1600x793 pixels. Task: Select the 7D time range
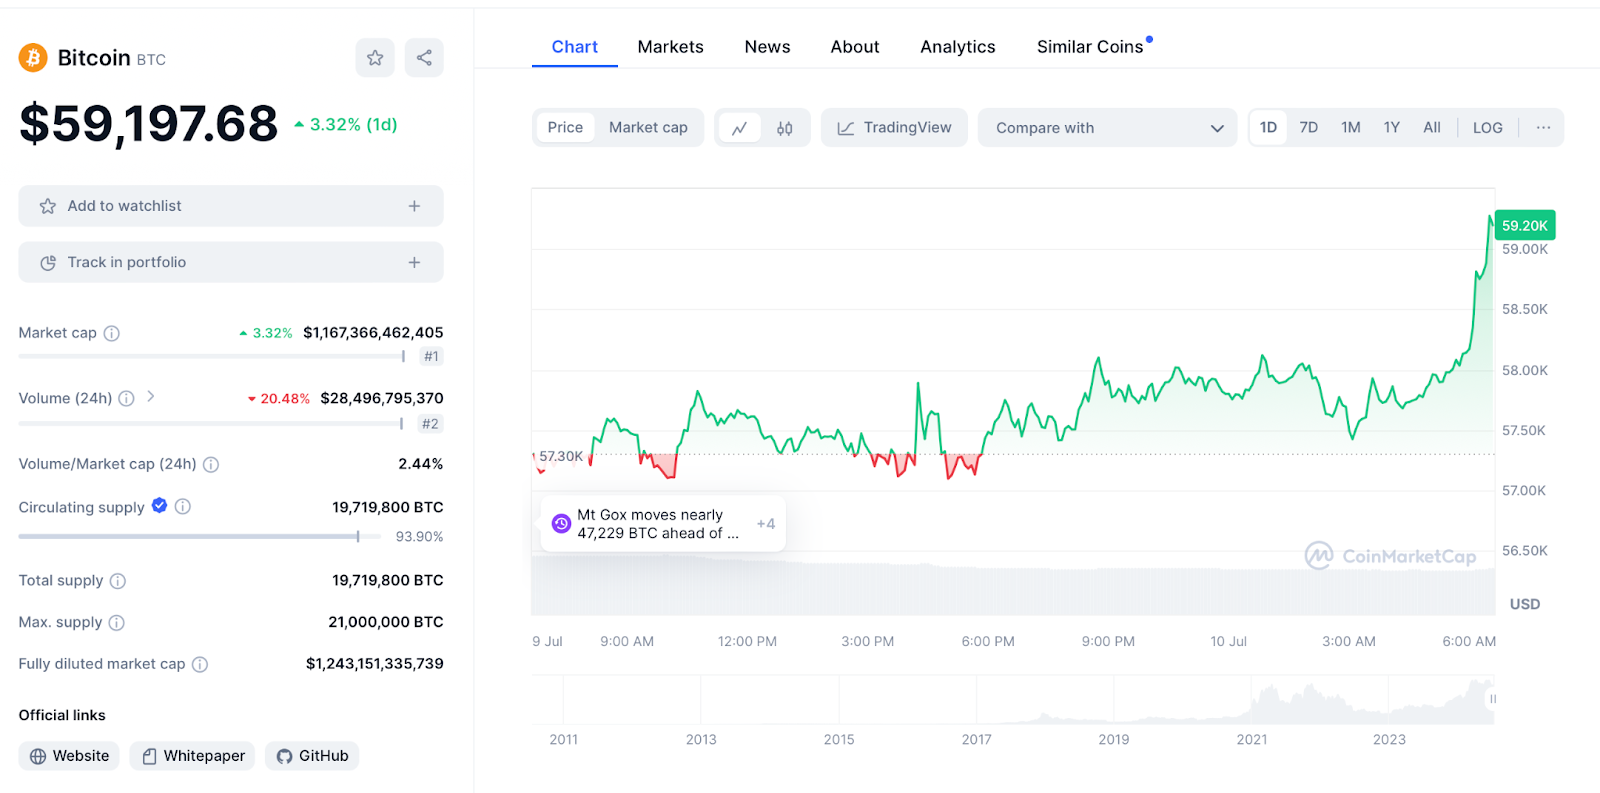coord(1309,128)
